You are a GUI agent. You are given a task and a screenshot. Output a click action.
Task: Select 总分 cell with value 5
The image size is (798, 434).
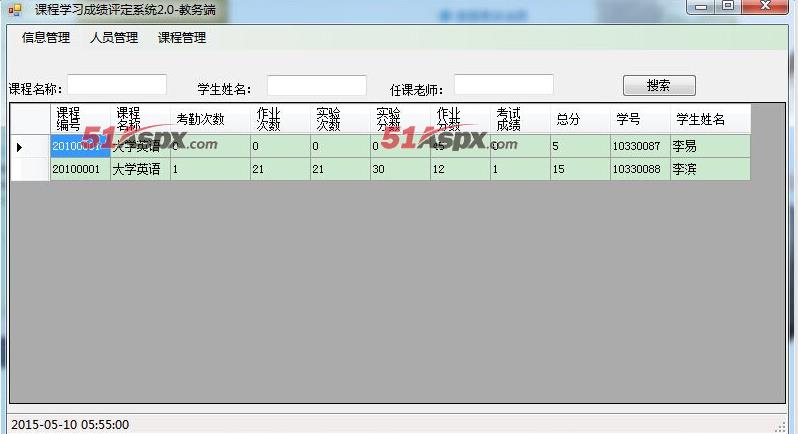(x=580, y=147)
